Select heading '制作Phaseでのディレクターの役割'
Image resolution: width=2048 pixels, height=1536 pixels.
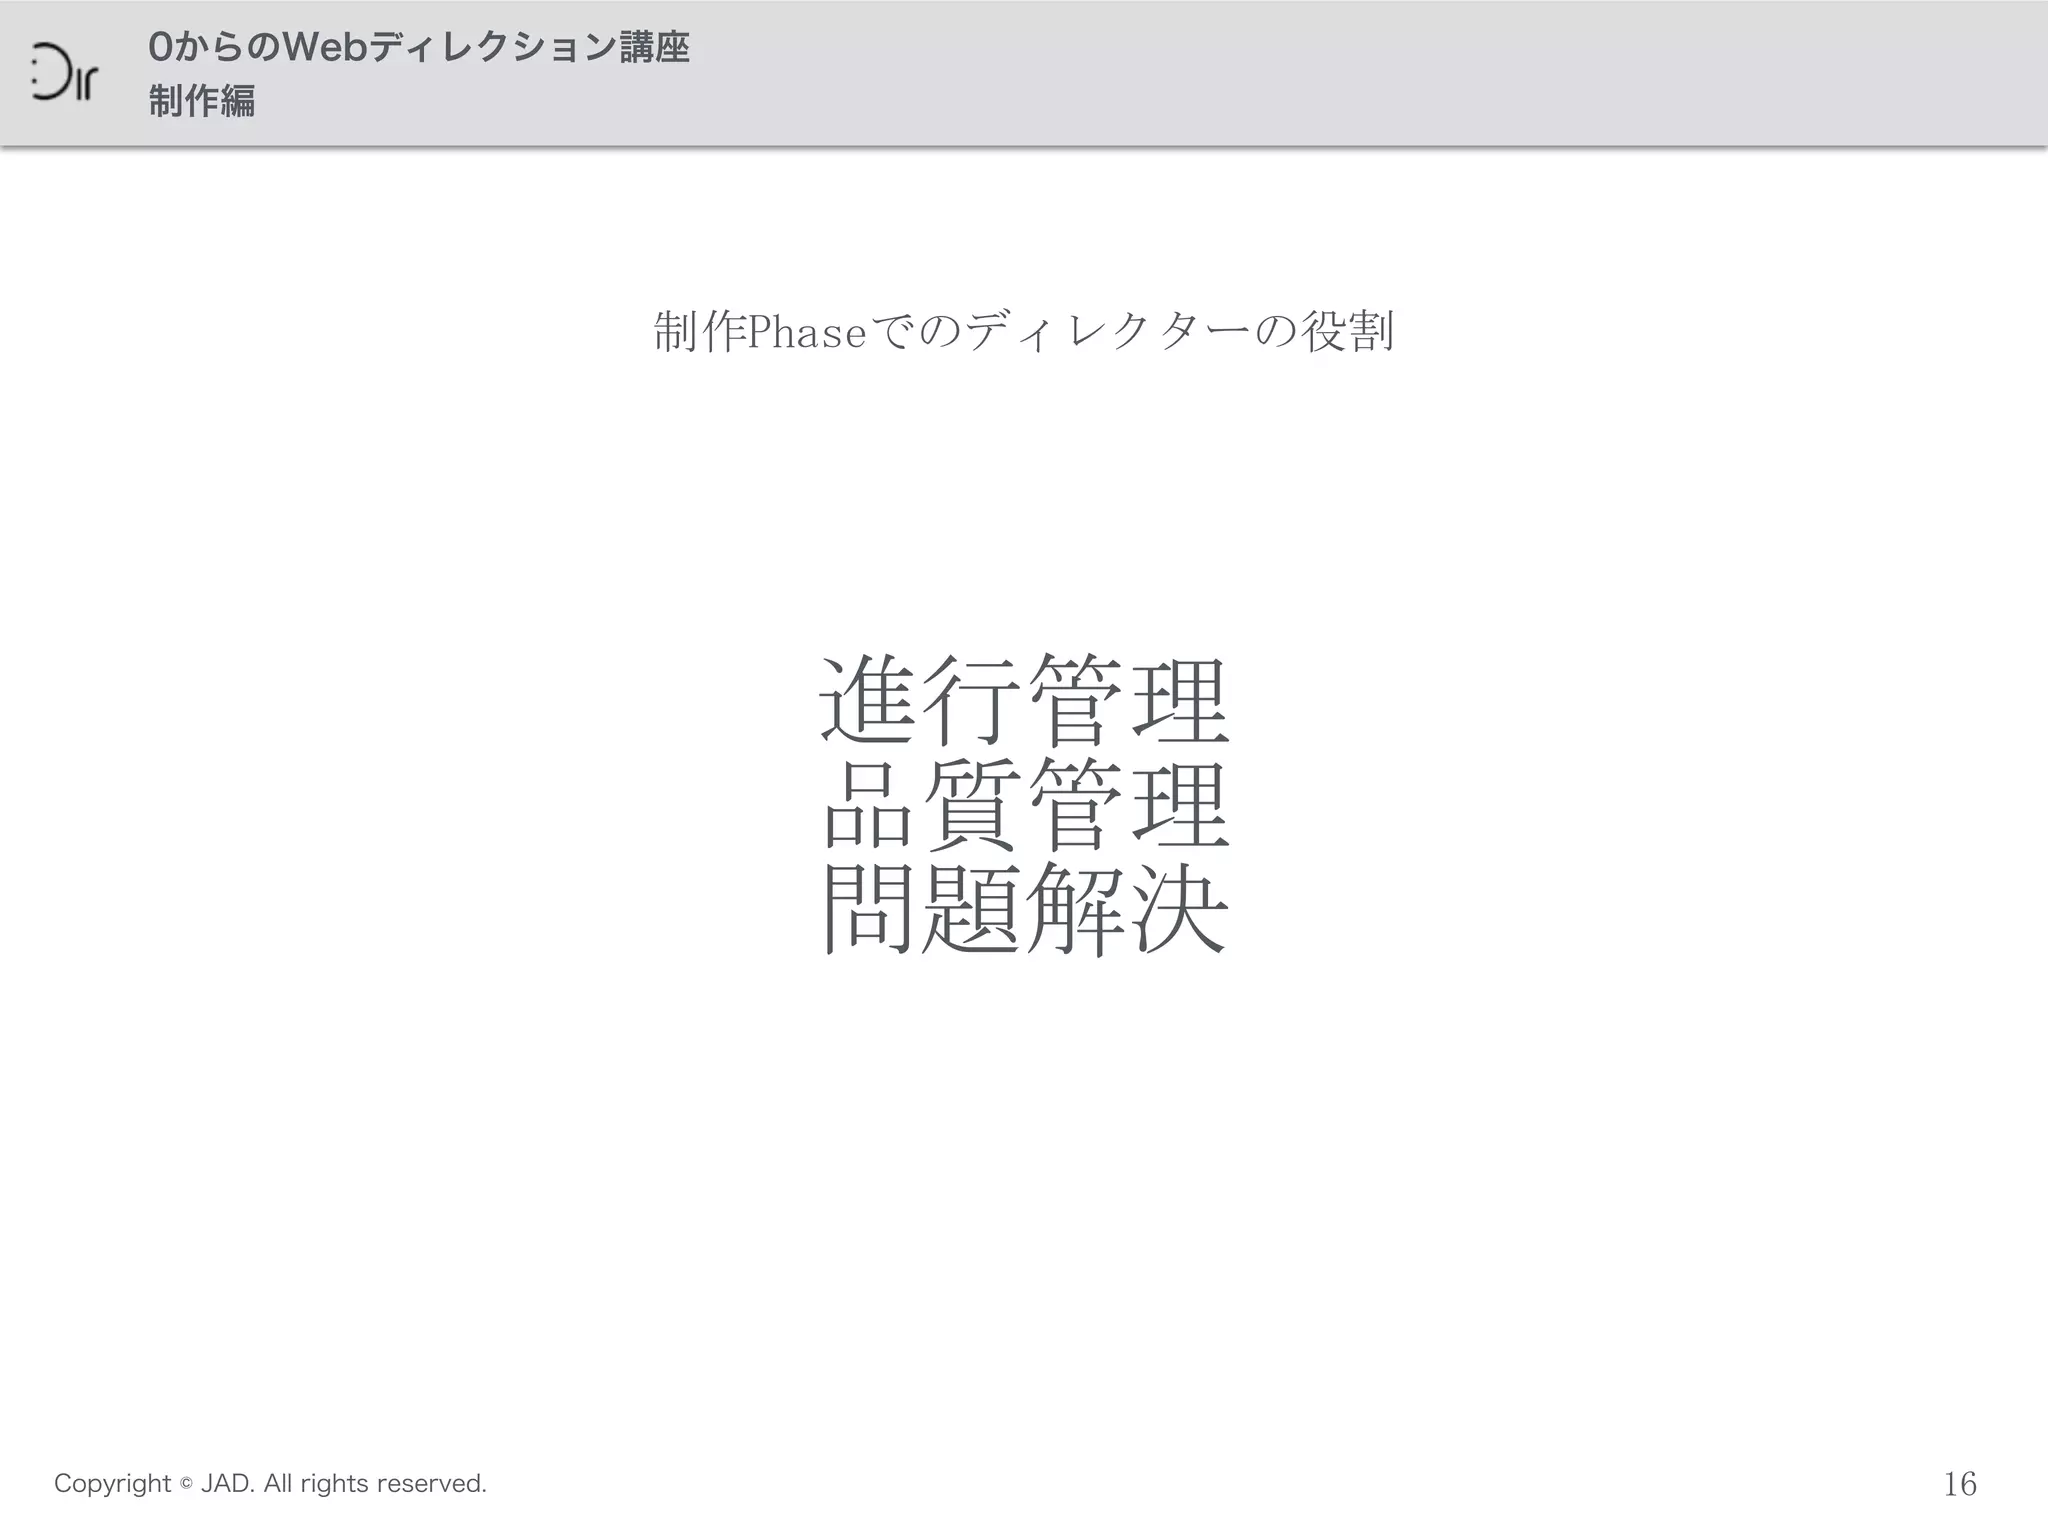[x=1023, y=331]
